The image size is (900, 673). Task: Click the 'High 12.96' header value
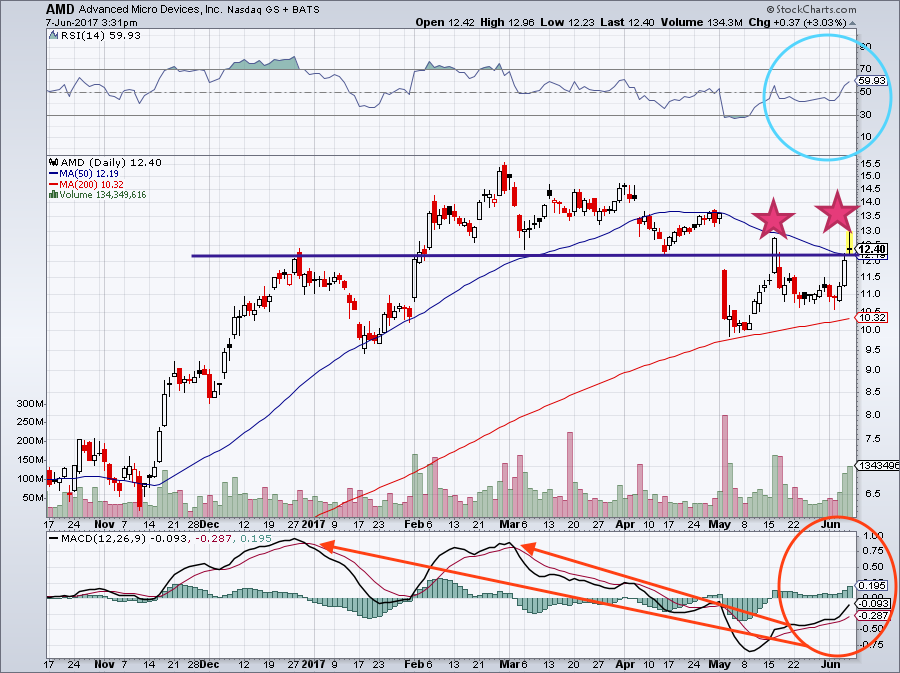tap(507, 22)
